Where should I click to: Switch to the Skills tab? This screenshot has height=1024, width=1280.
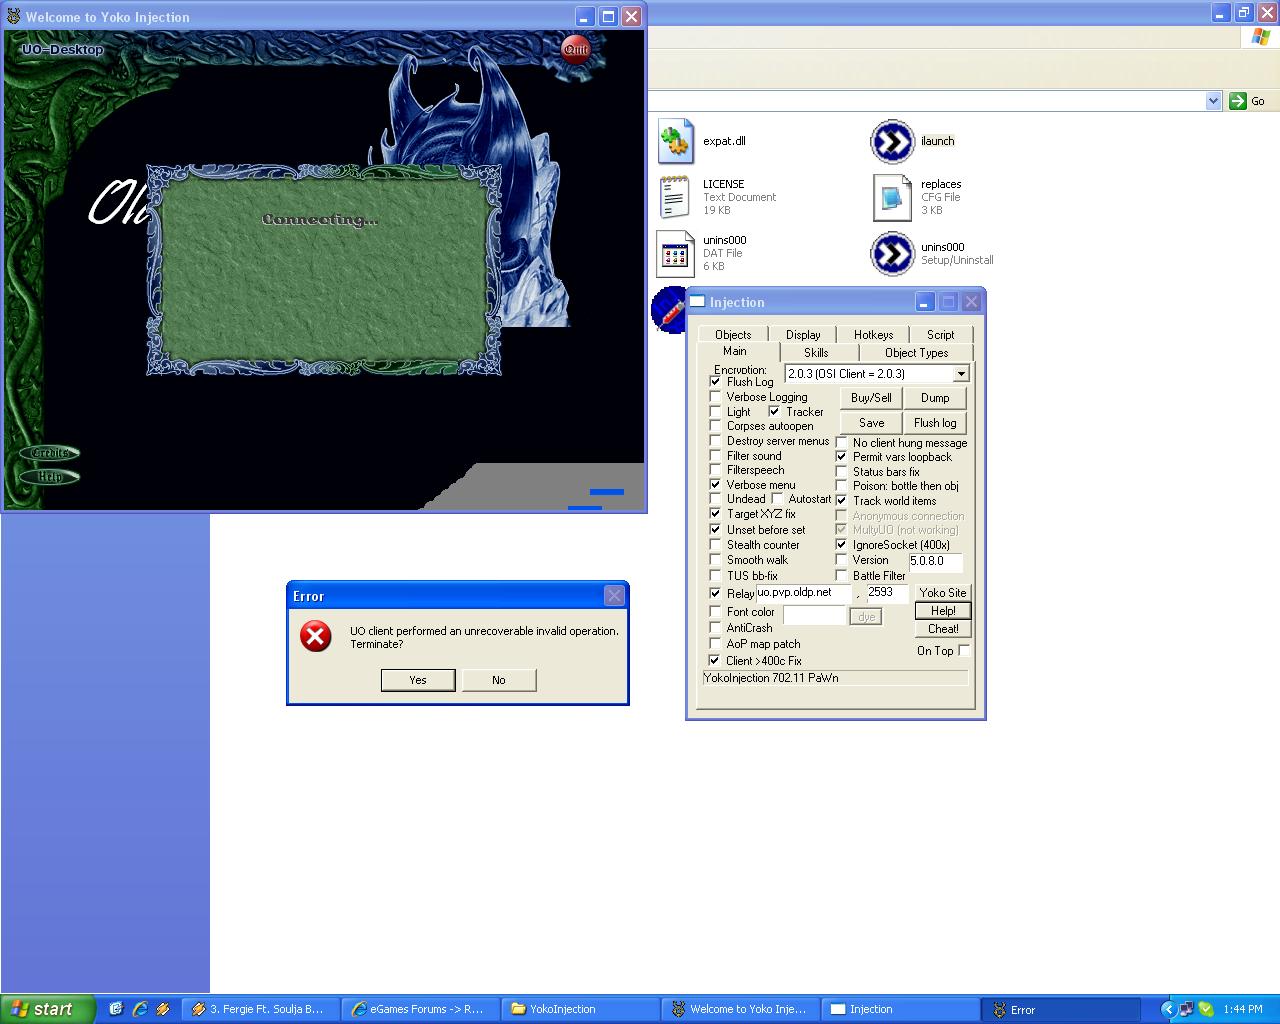[816, 352]
